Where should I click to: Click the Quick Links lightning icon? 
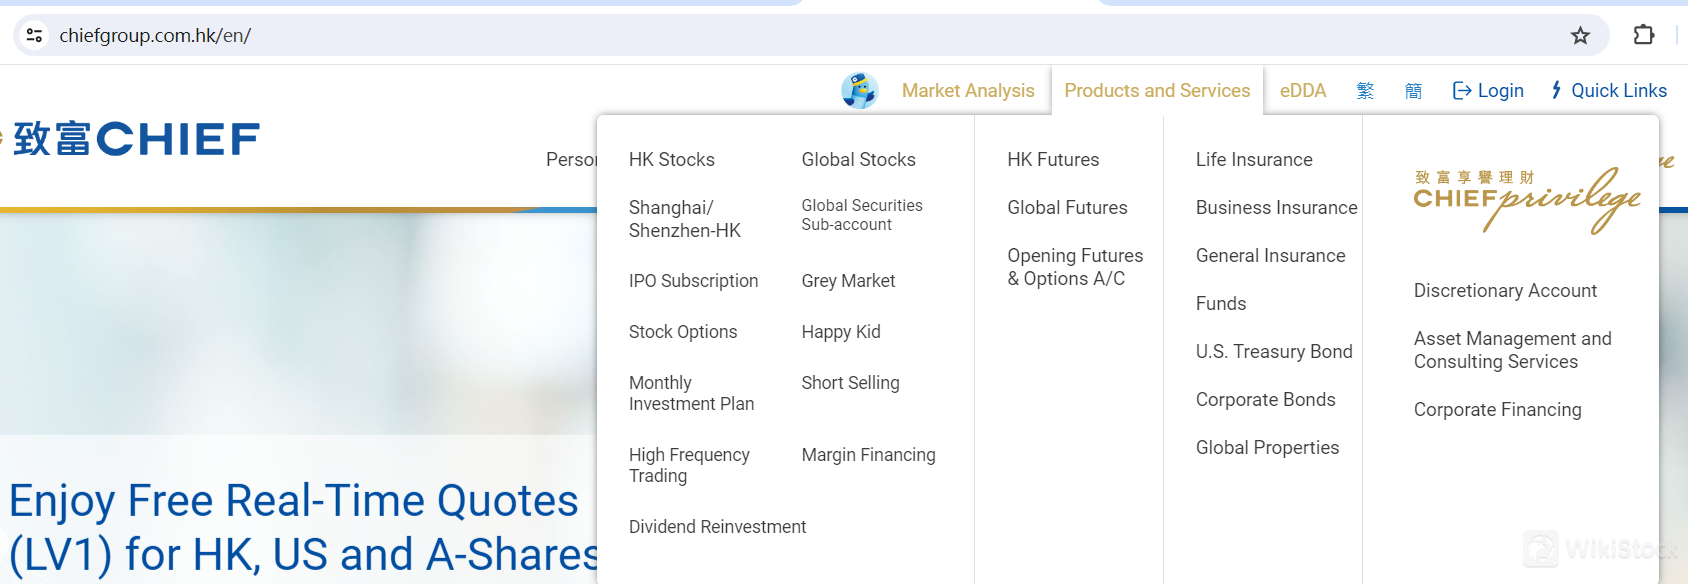[1555, 90]
